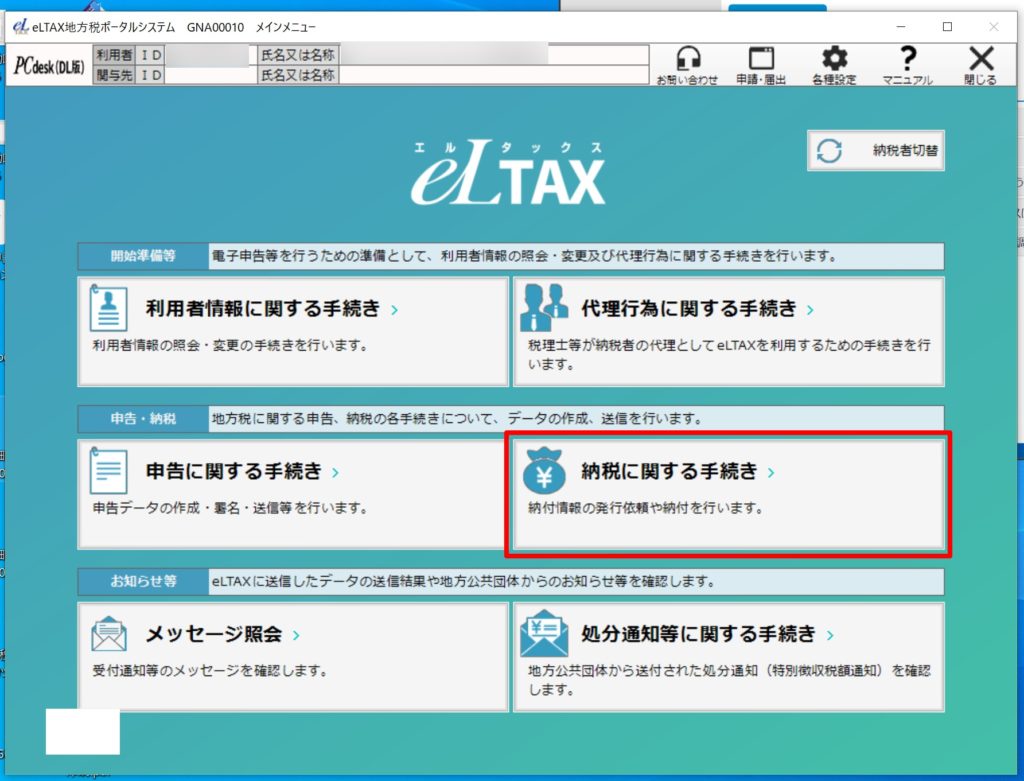1024x781 pixels.
Task: Click the 閉じる X icon in toolbar
Action: tap(981, 59)
